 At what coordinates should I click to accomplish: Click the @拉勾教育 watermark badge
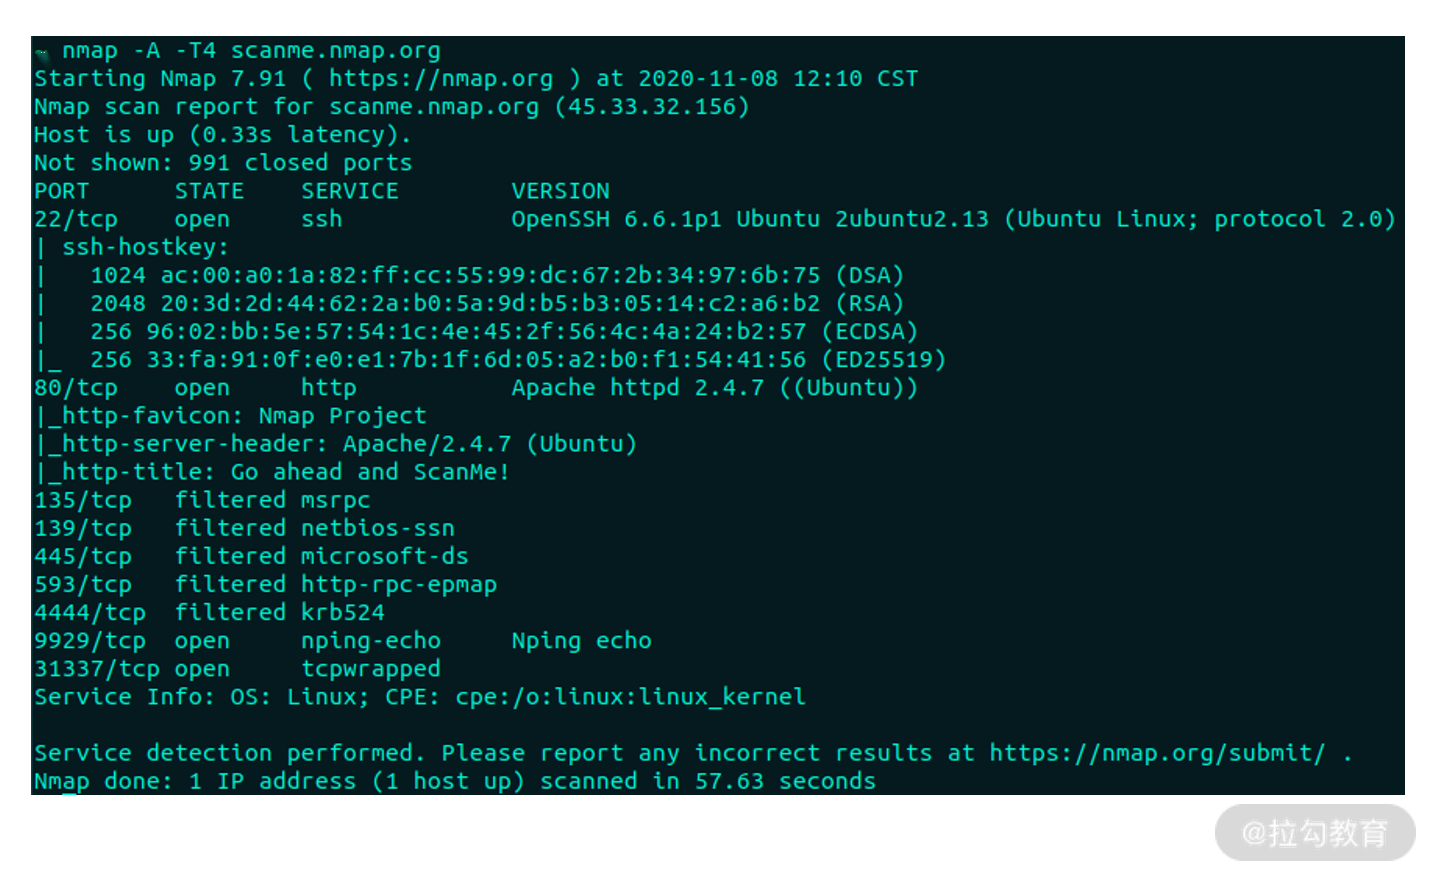[x=1315, y=832]
